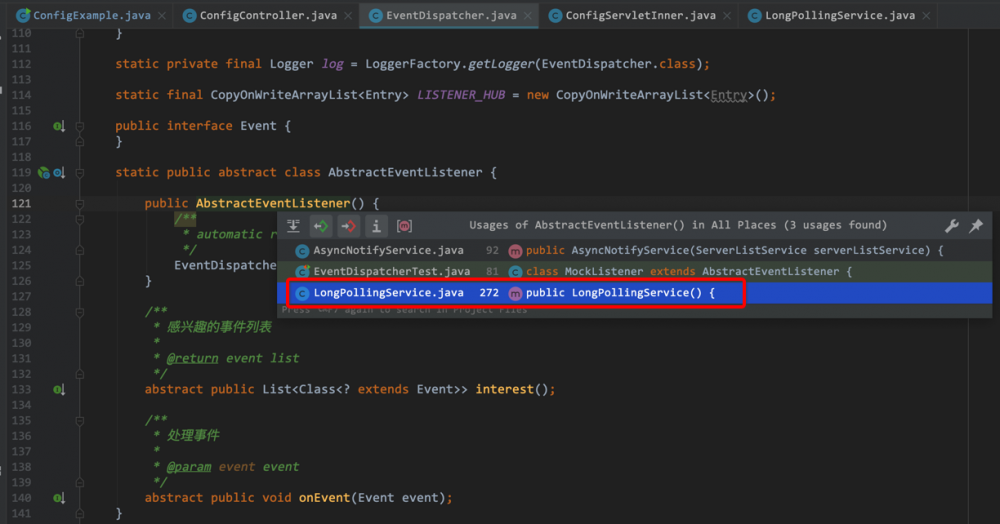
Task: Click the @param tag in the Javadoc
Action: pyautogui.click(x=189, y=467)
